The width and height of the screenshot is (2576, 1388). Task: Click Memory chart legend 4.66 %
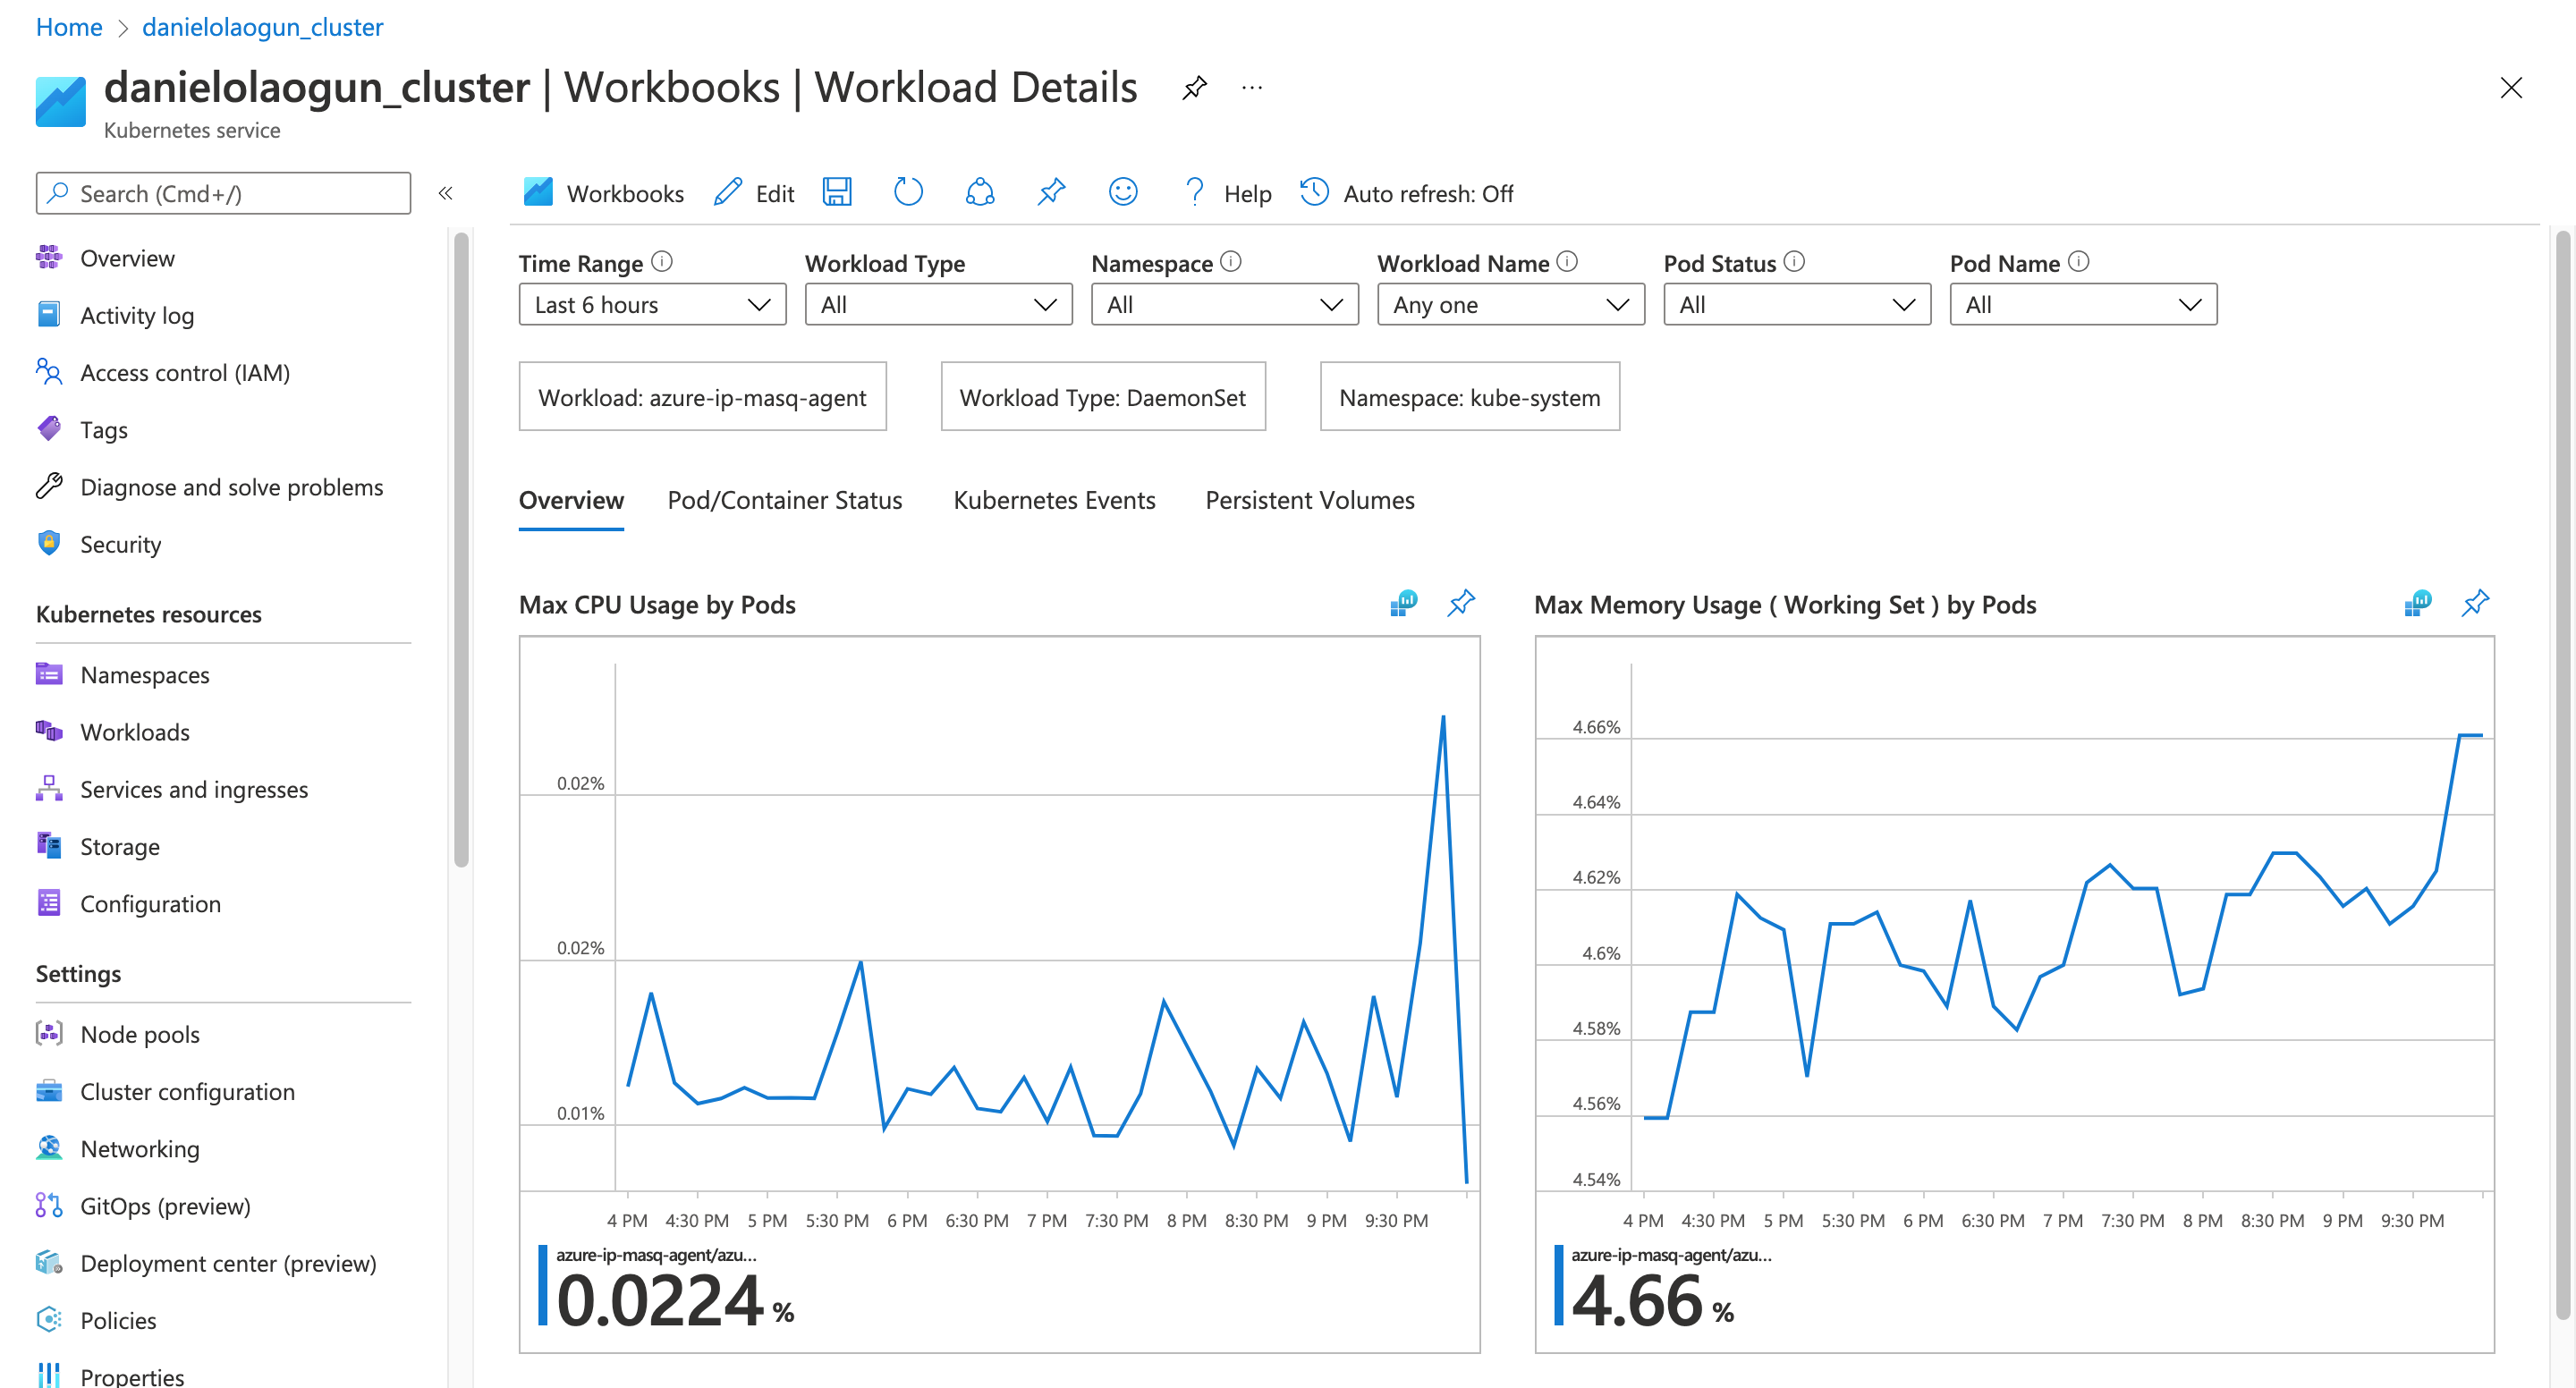1663,1287
